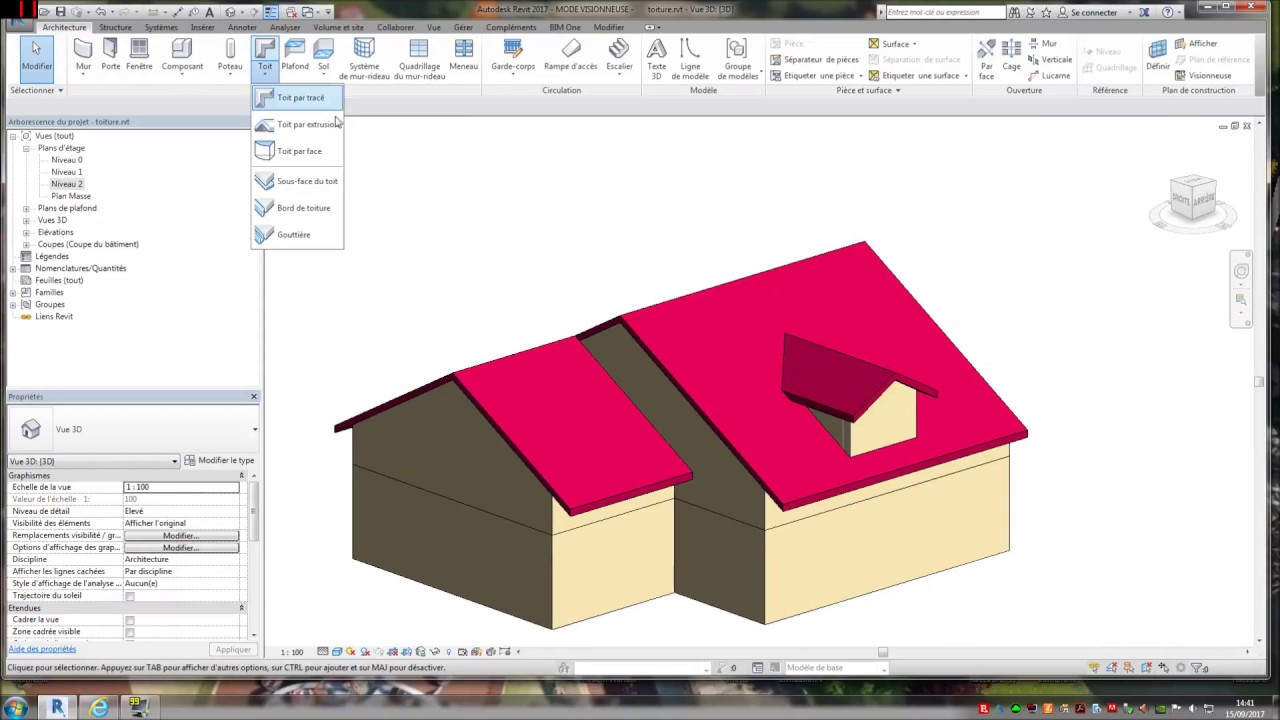Toggle Zone cadrée visible checkbox
1280x720 pixels.
click(130, 632)
